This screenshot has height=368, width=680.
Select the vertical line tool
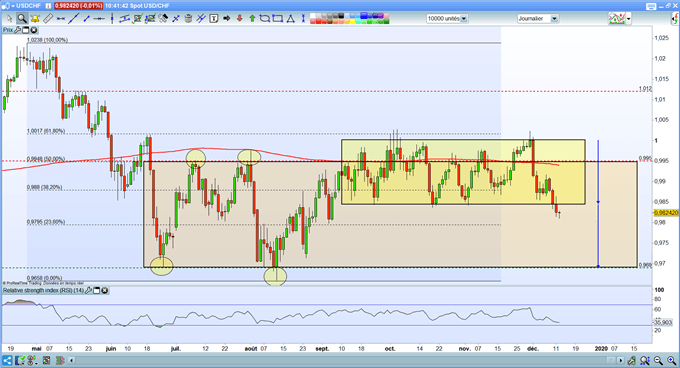click(x=112, y=19)
